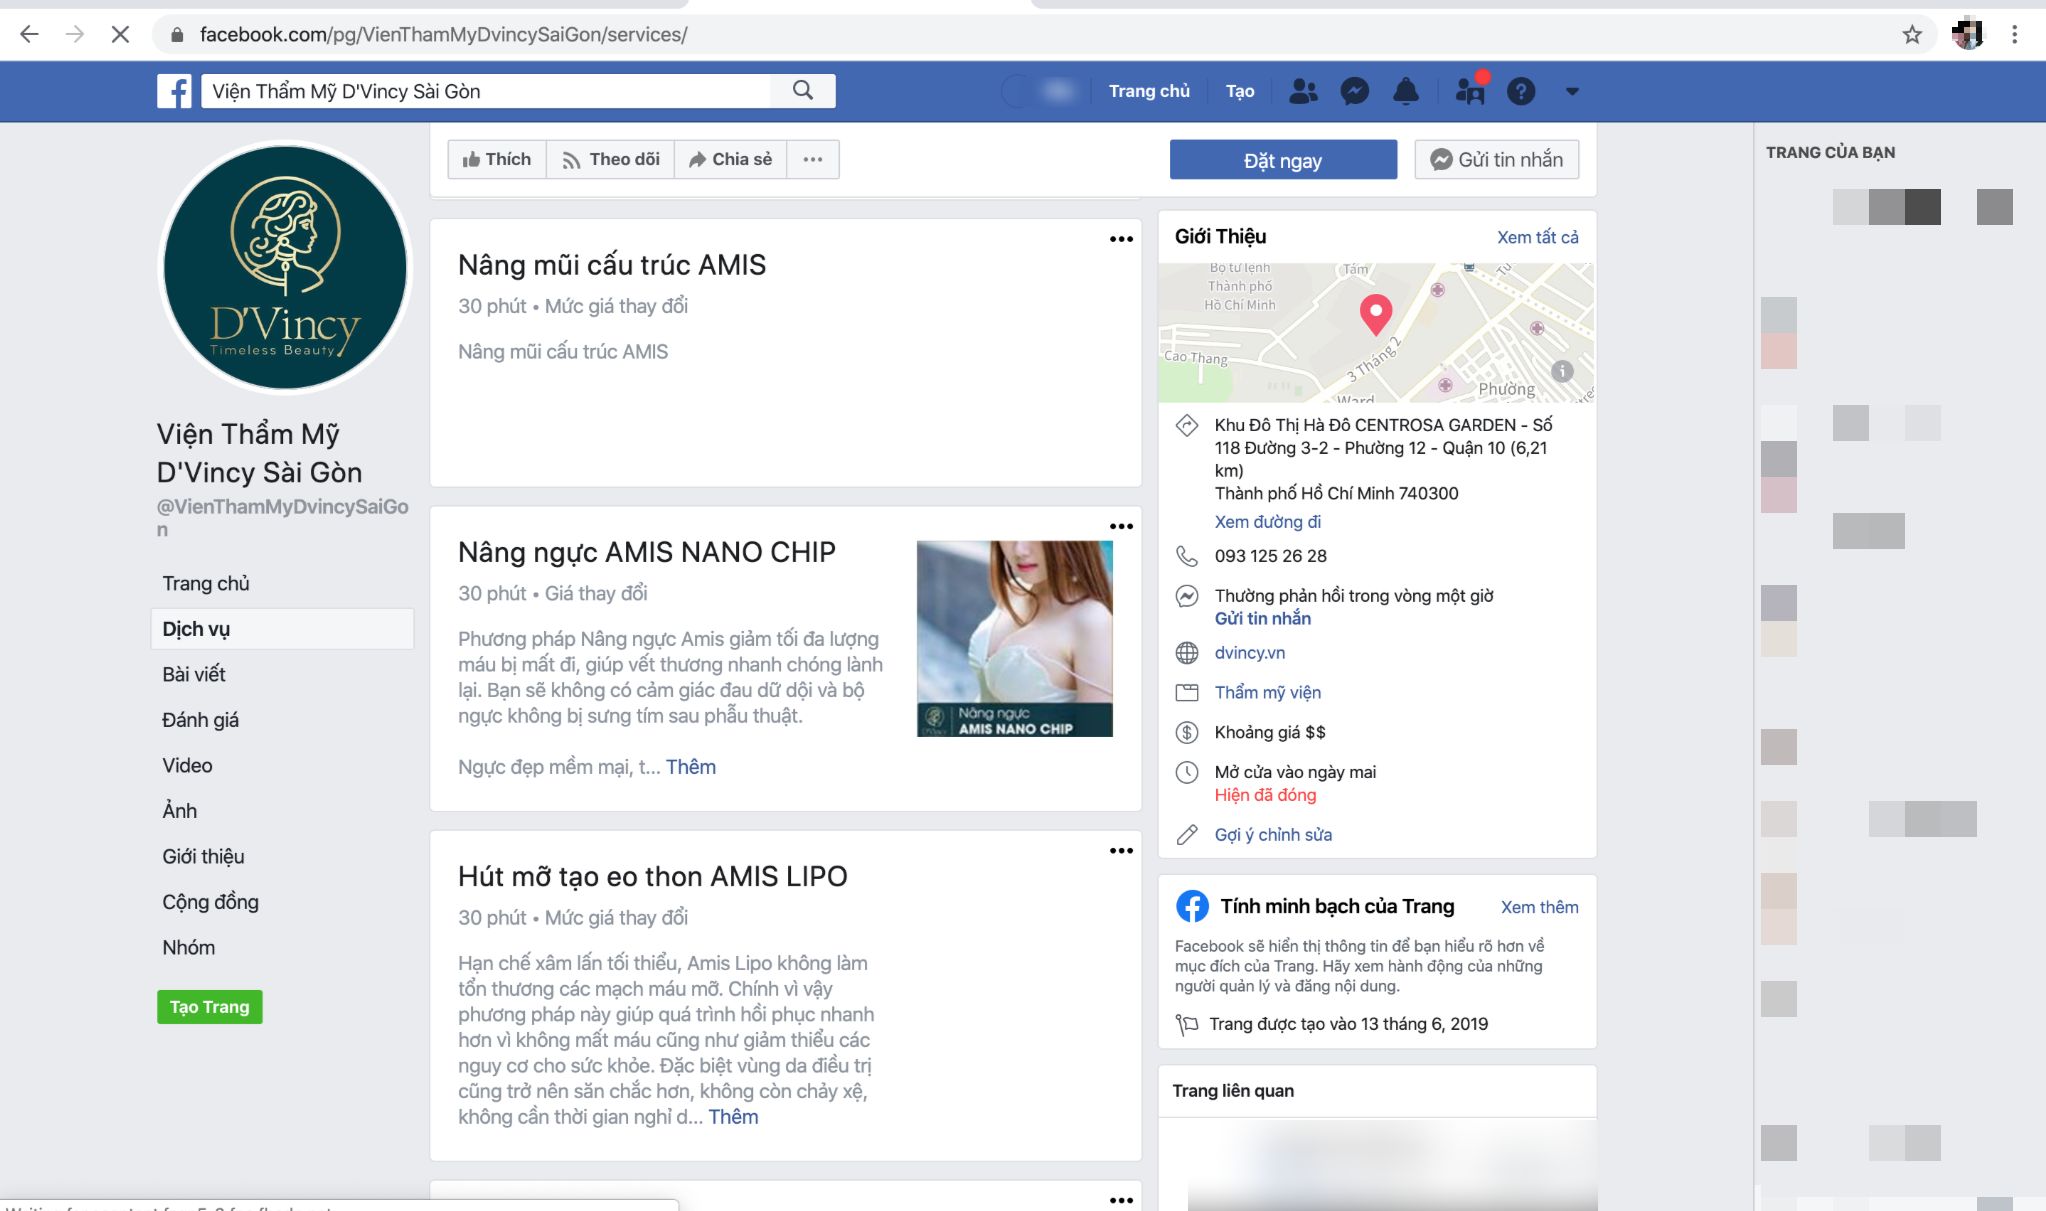2046x1211 pixels.
Task: Open Bài viết sidebar tab
Action: pyautogui.click(x=194, y=674)
